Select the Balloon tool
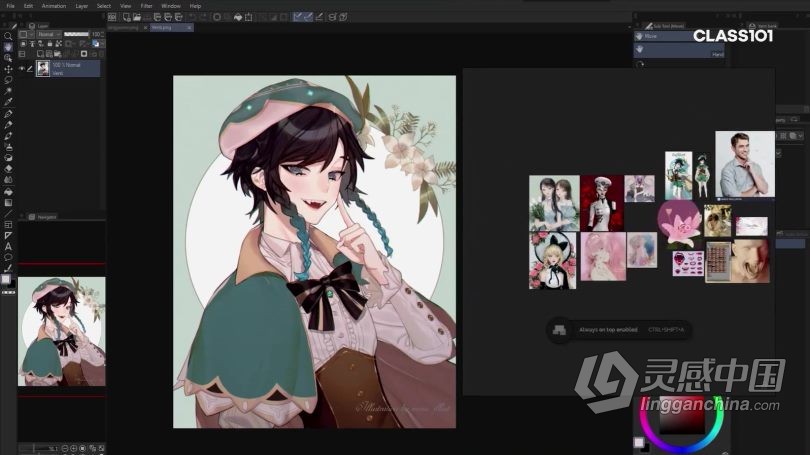 [8, 257]
